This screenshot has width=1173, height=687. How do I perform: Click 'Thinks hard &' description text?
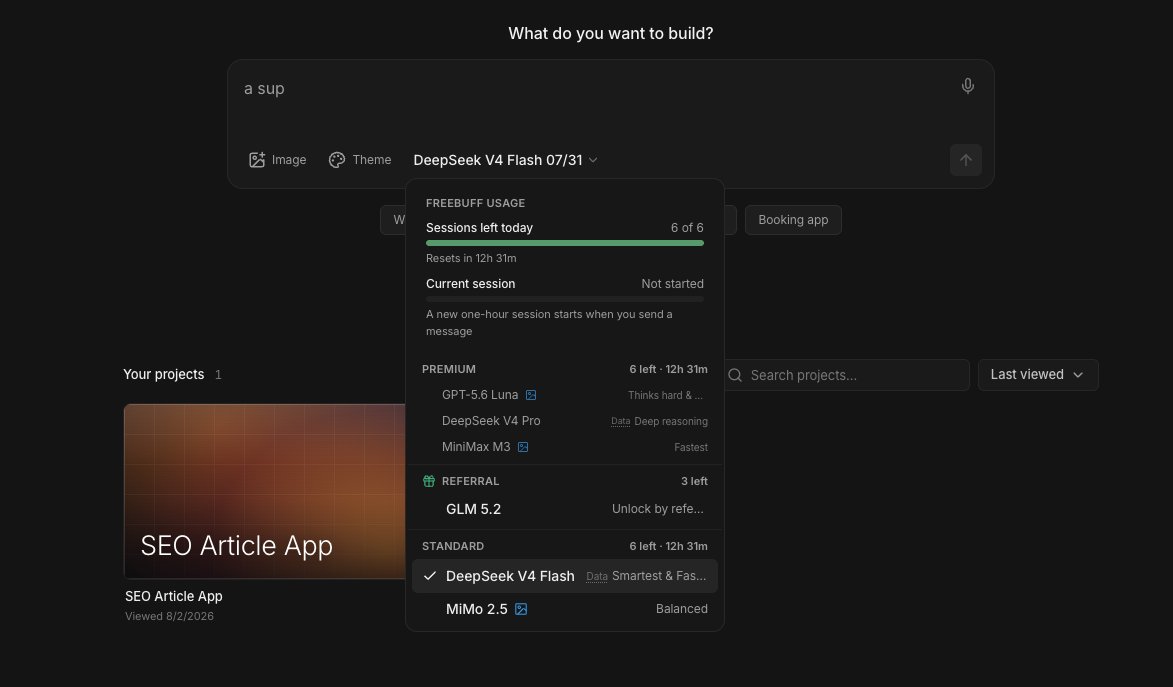tap(665, 395)
